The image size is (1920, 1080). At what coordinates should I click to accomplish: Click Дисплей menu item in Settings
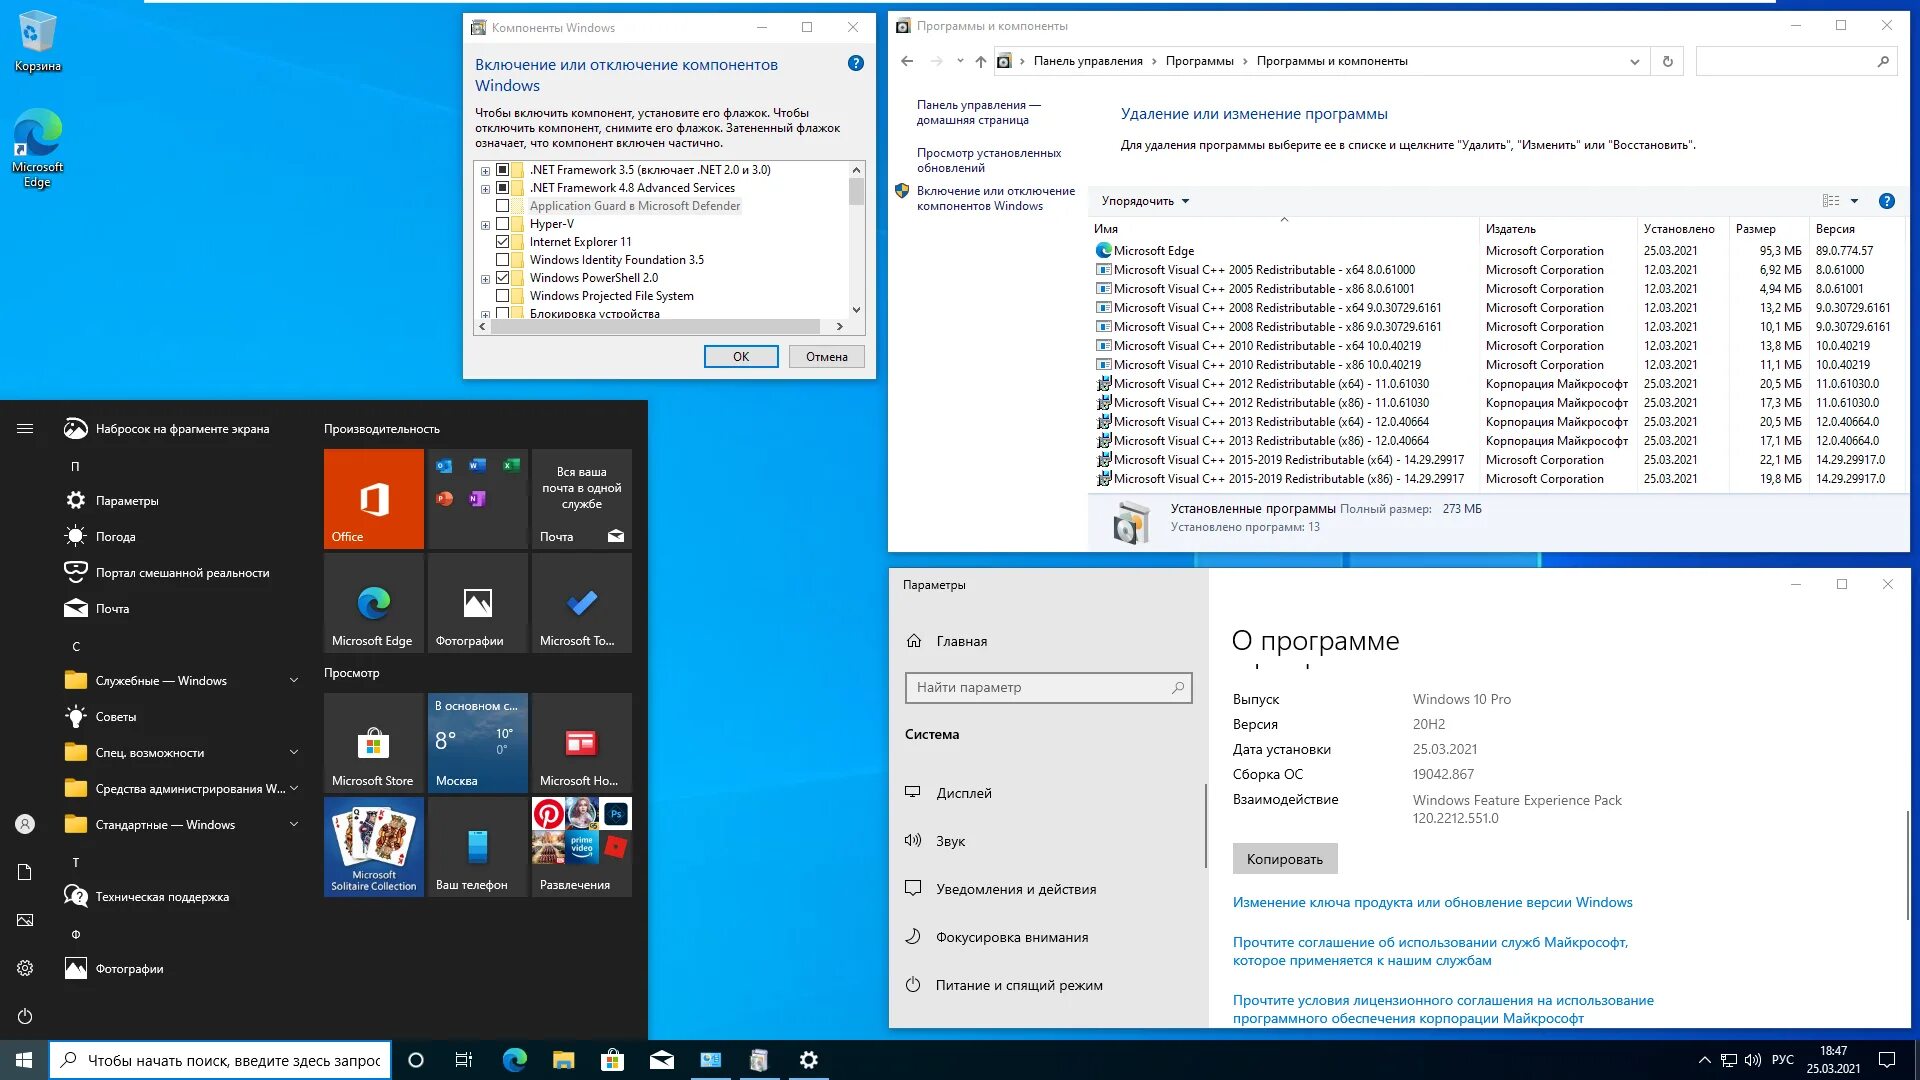tap(965, 793)
